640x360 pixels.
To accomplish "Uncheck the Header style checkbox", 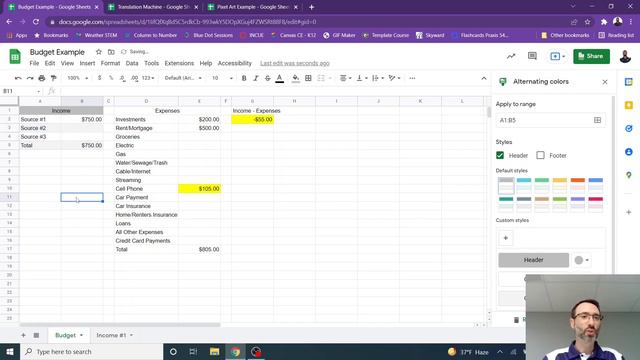I will coord(500,155).
